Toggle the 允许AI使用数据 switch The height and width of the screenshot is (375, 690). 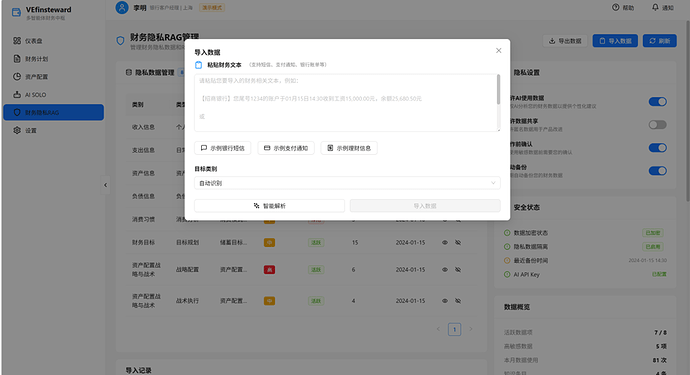(x=657, y=102)
